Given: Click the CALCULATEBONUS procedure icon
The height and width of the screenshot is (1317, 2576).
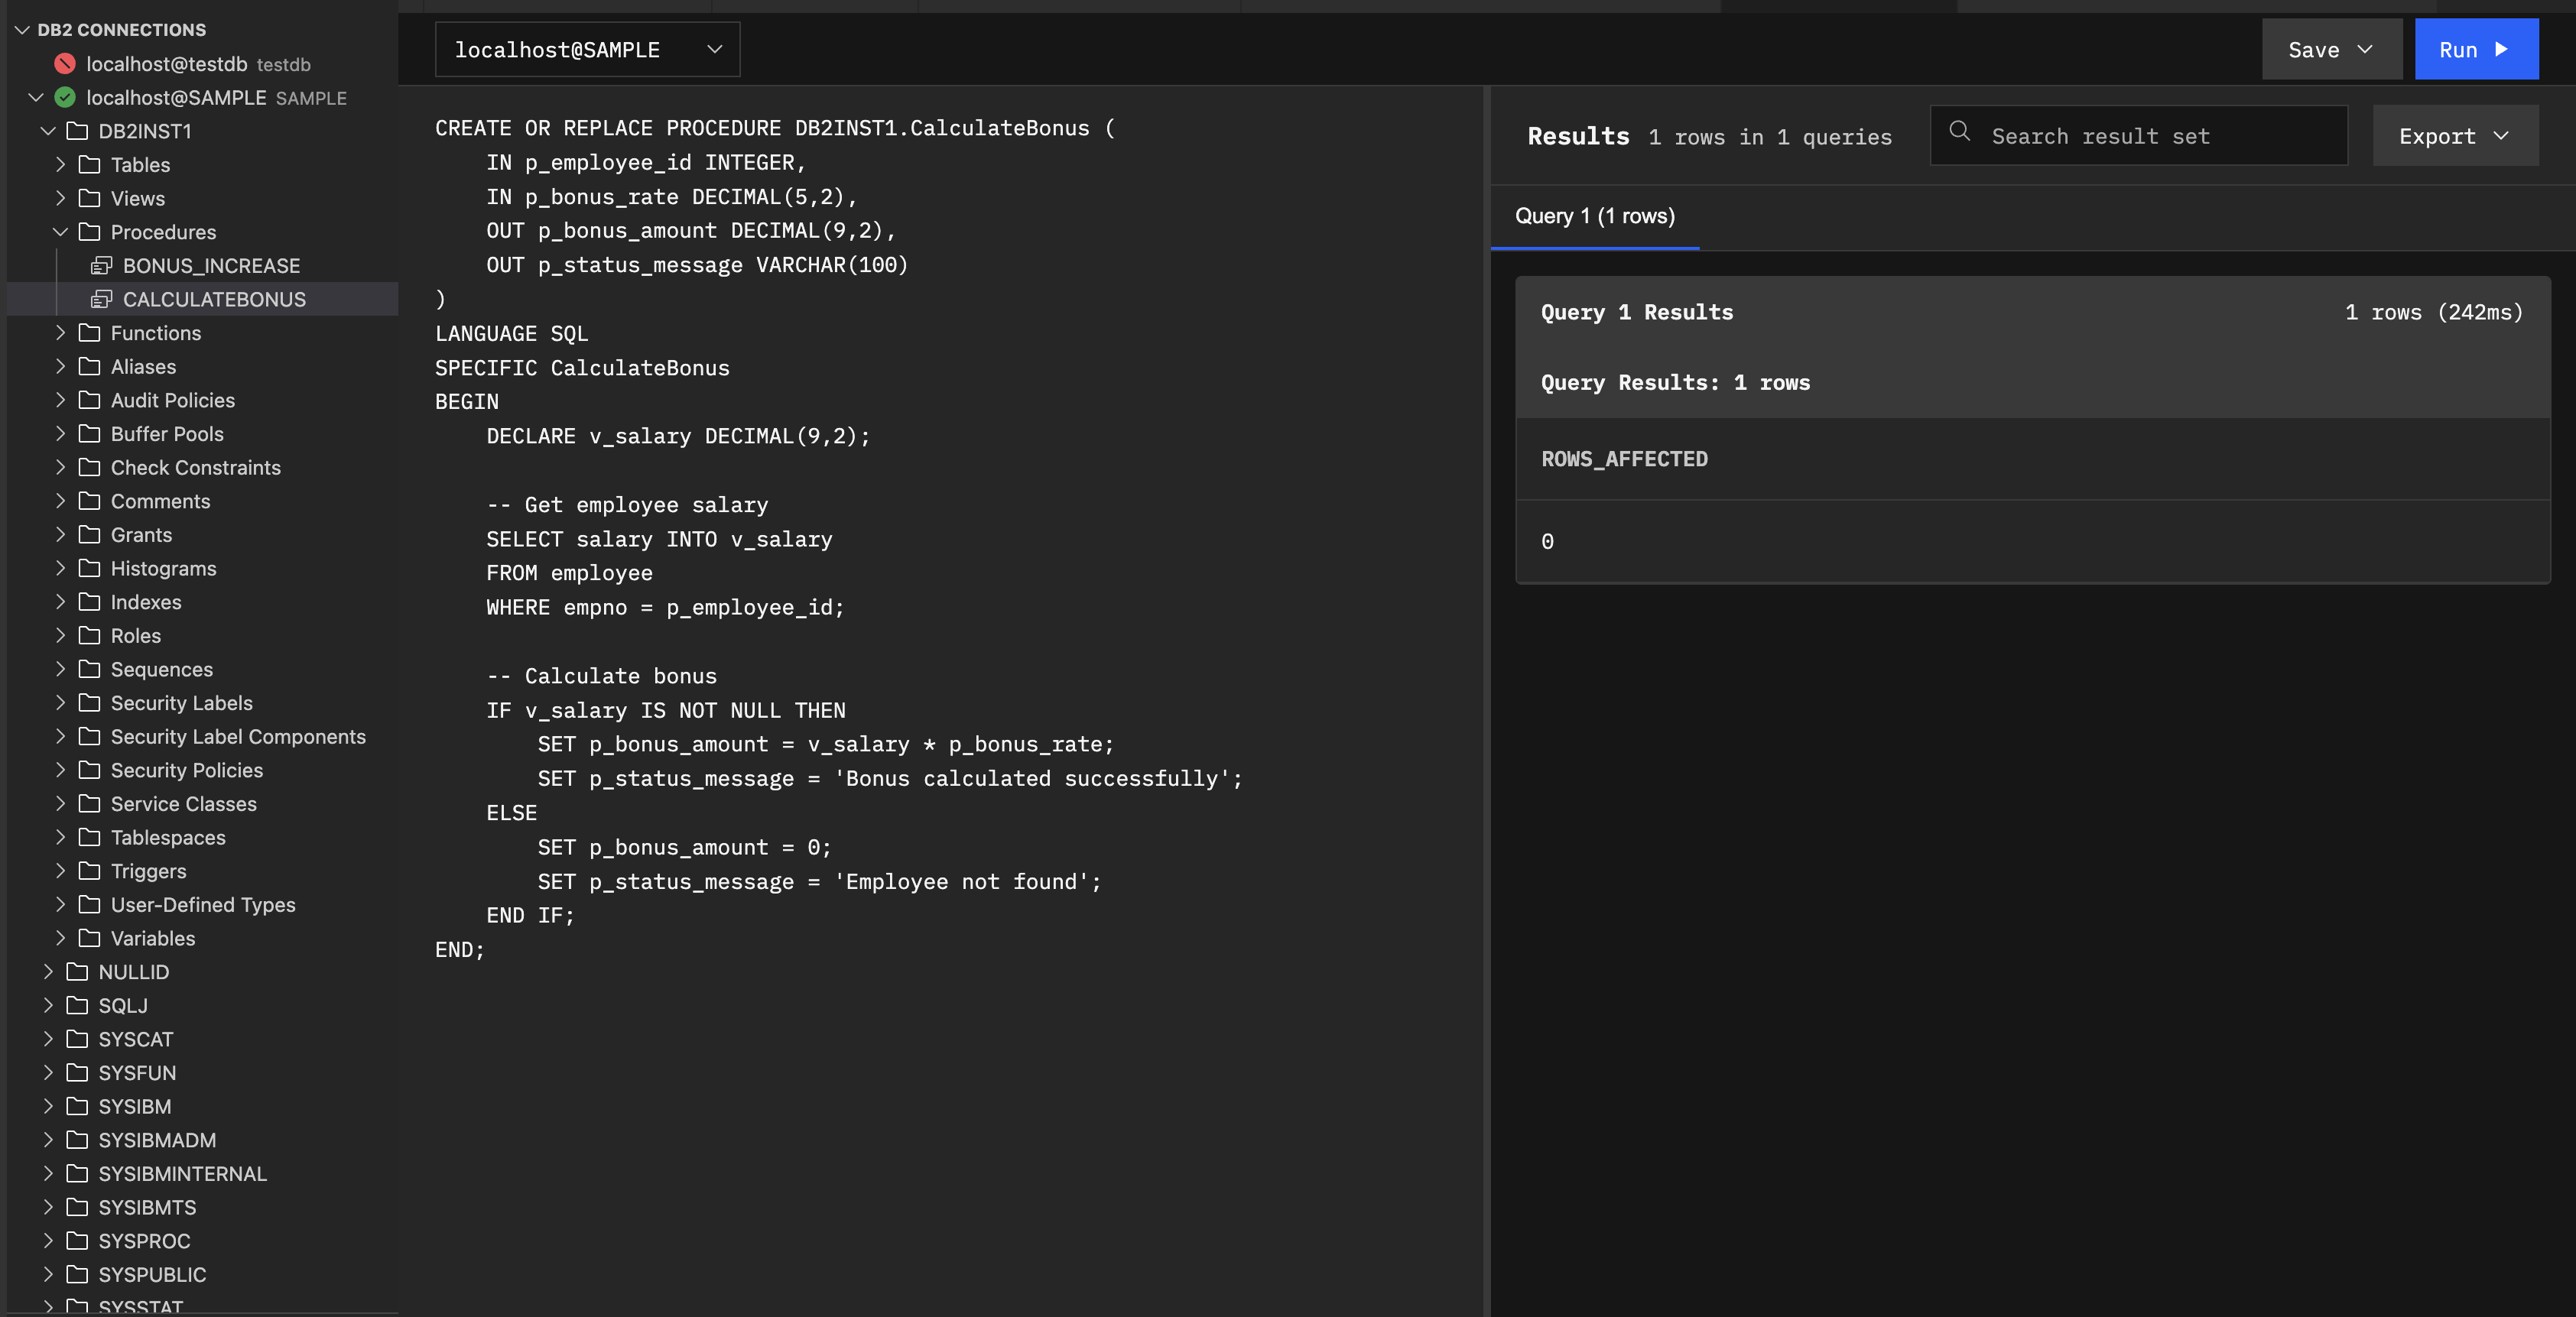Looking at the screenshot, I should coord(101,299).
